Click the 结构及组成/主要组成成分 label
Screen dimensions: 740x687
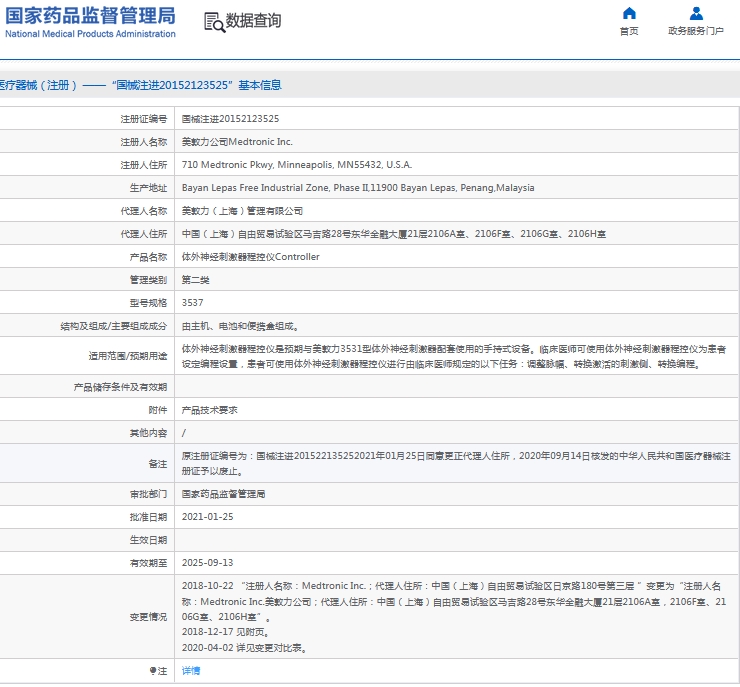114,326
